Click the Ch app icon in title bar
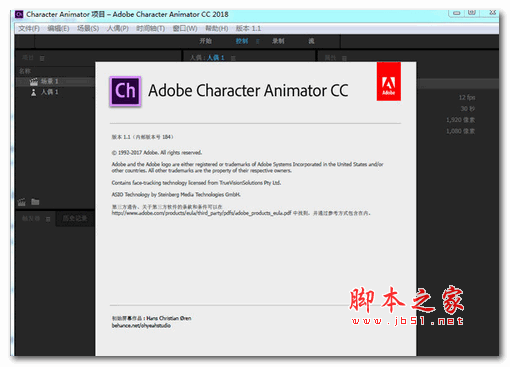 [x=19, y=14]
